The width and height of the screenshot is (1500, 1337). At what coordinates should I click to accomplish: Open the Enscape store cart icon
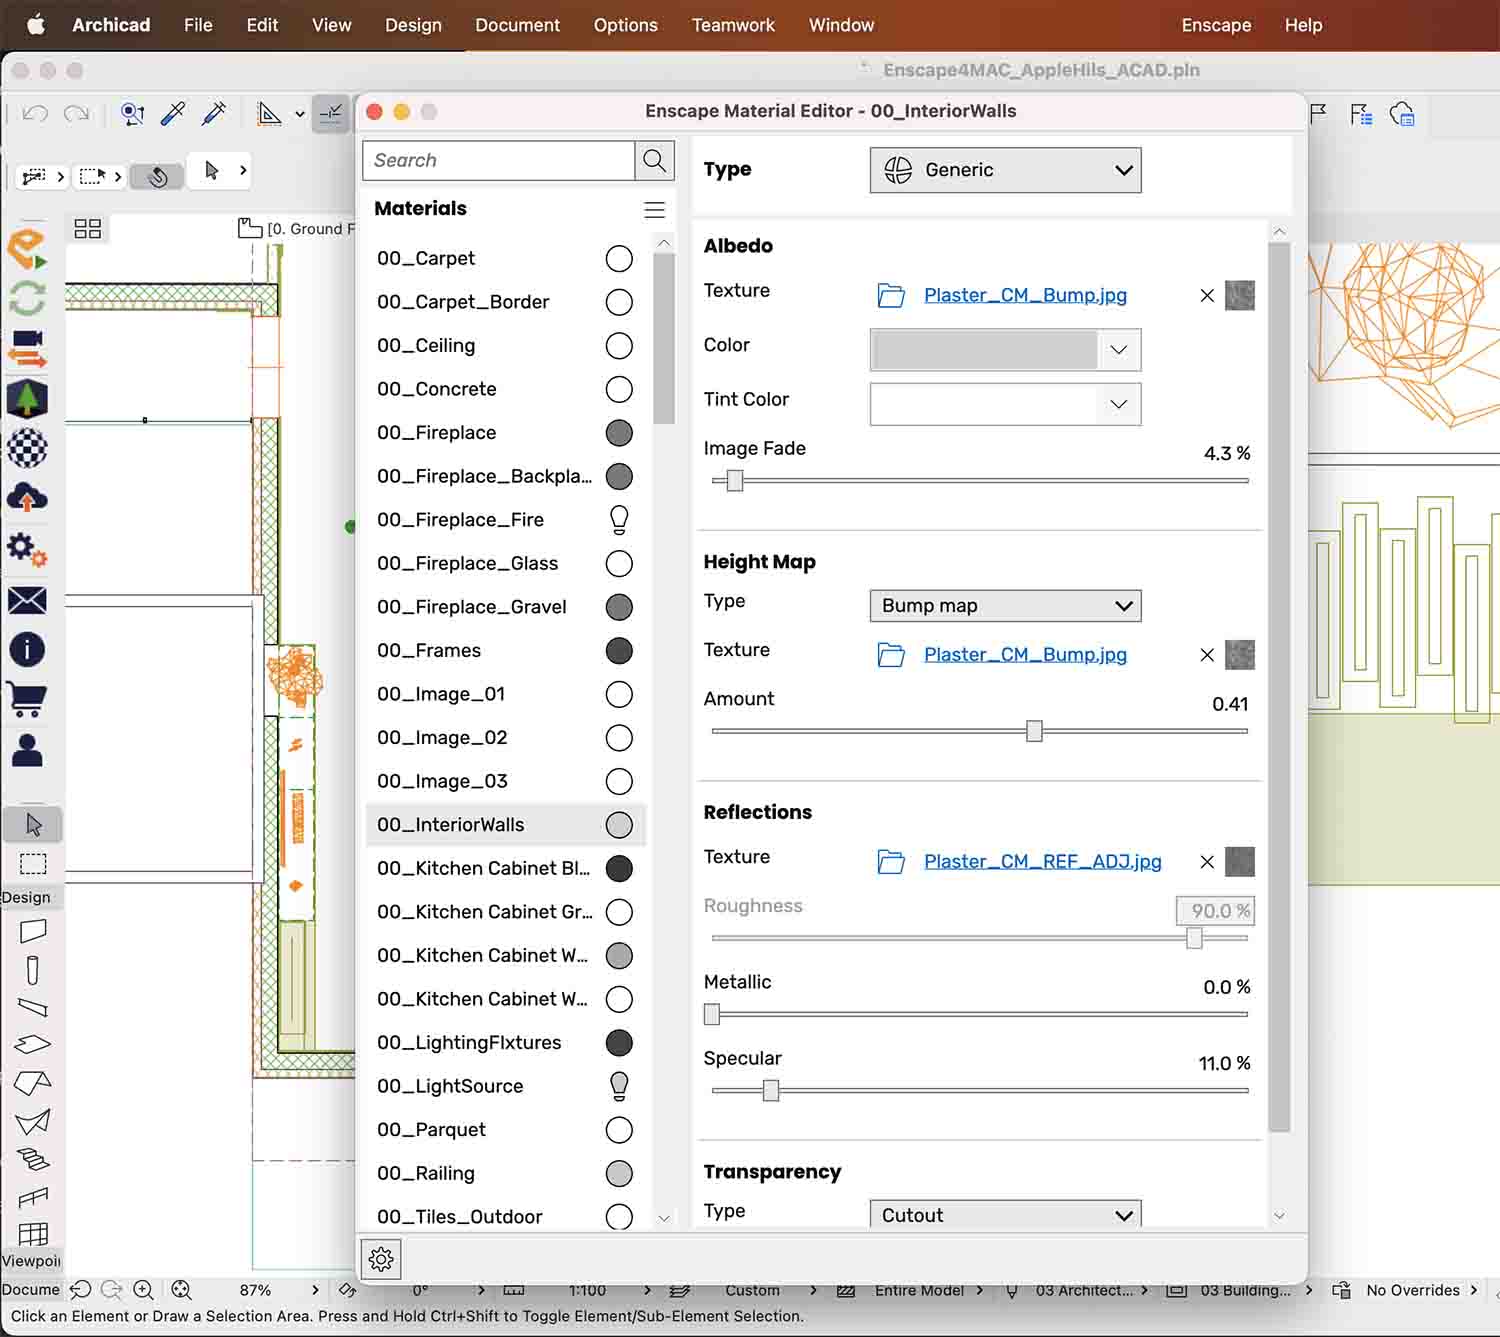pyautogui.click(x=27, y=700)
